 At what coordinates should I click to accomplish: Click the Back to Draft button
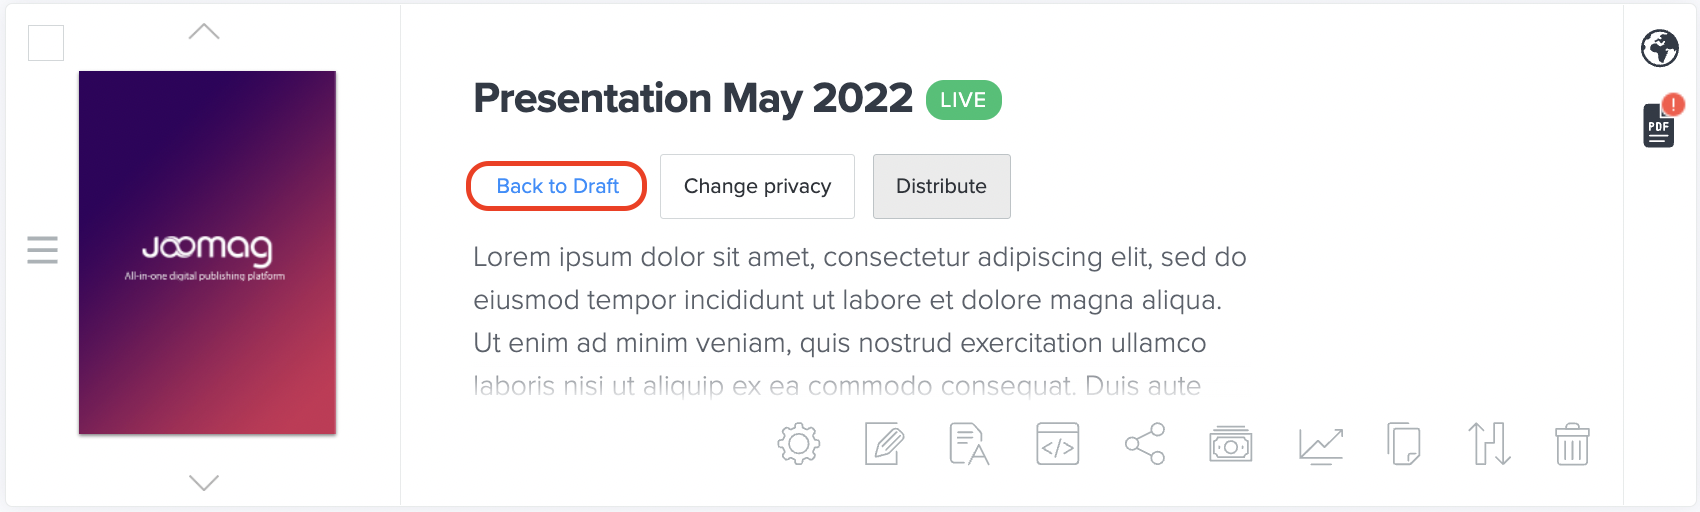[x=557, y=186]
